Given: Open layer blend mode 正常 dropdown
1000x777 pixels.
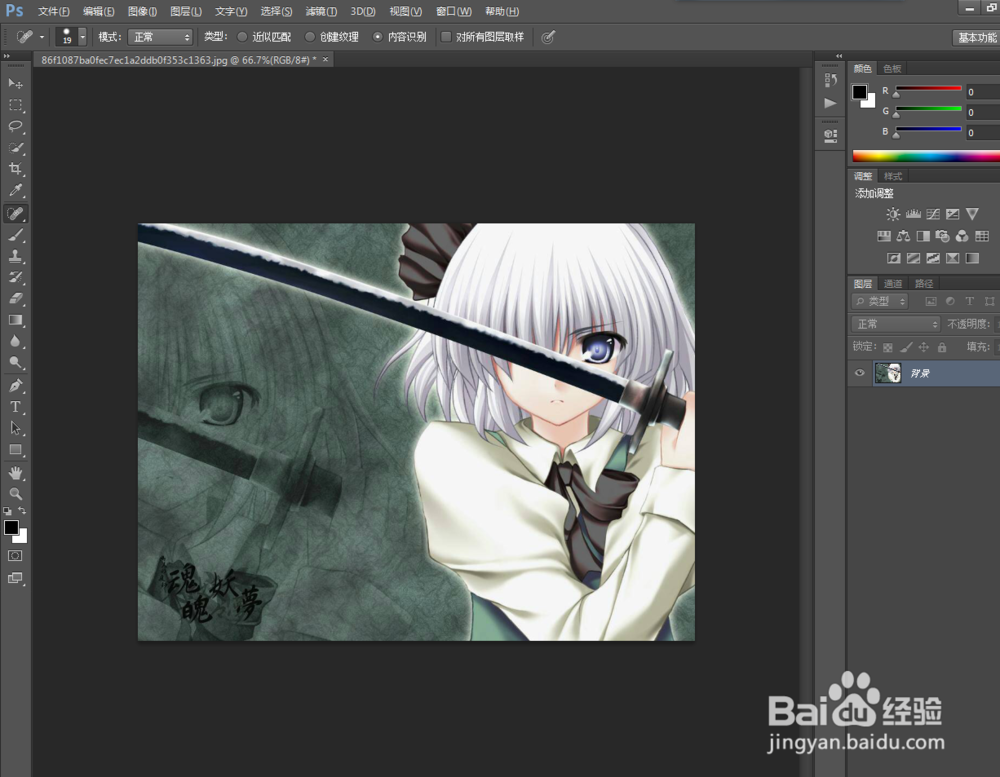Looking at the screenshot, I should (x=895, y=324).
